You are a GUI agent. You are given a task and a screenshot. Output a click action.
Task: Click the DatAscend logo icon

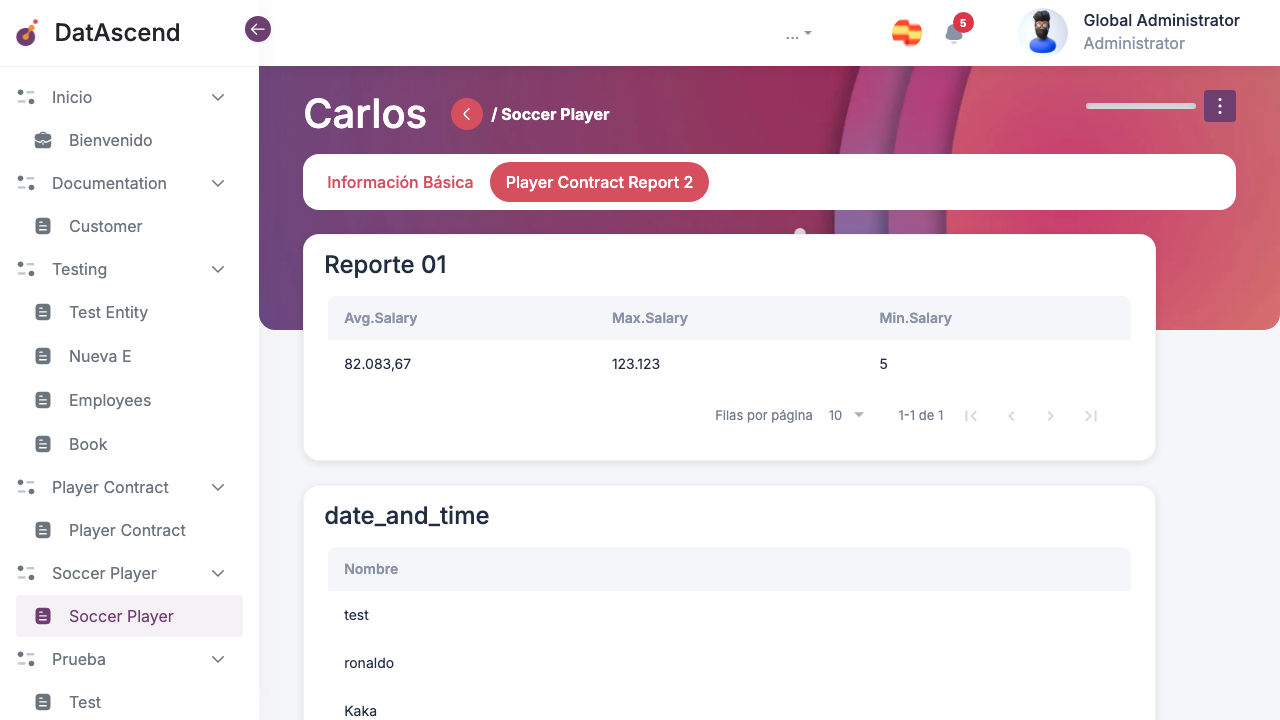click(27, 33)
